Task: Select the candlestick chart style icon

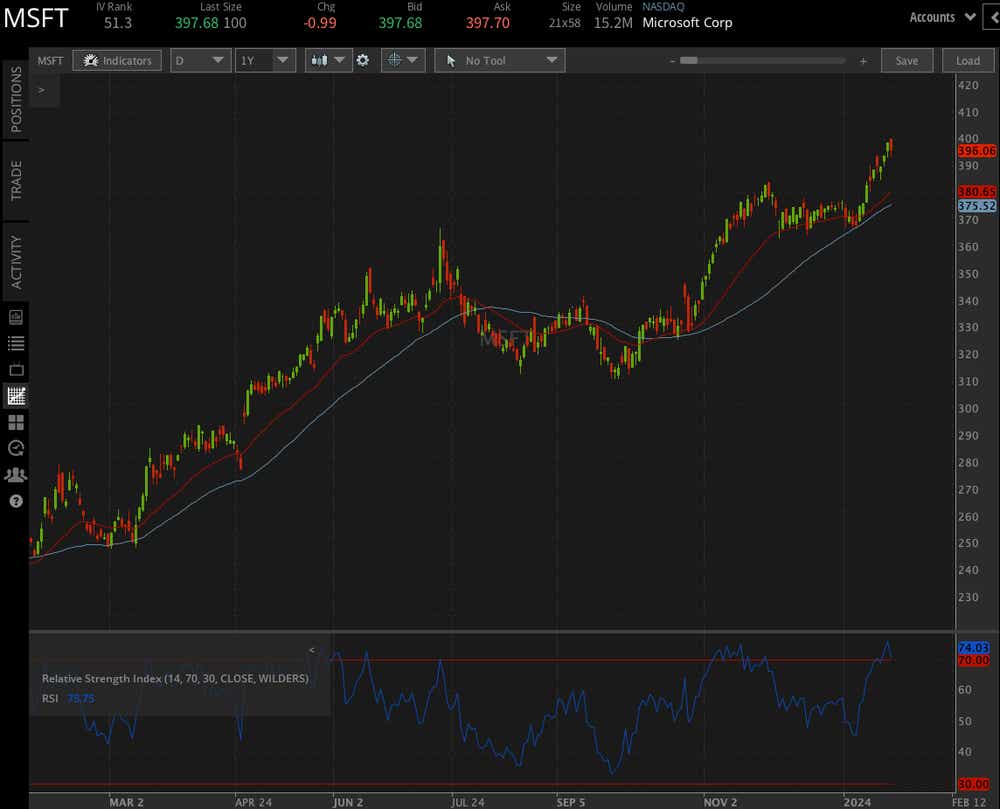Action: 322,60
